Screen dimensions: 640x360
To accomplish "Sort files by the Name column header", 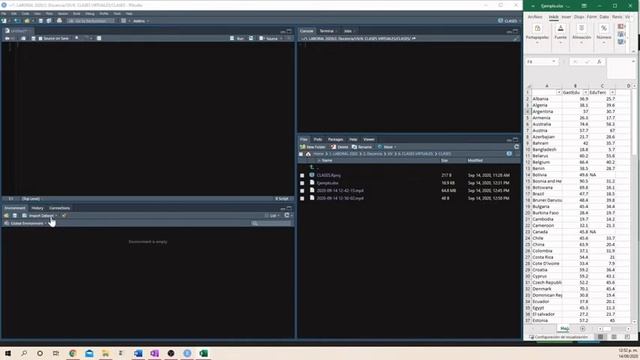I will click(327, 161).
